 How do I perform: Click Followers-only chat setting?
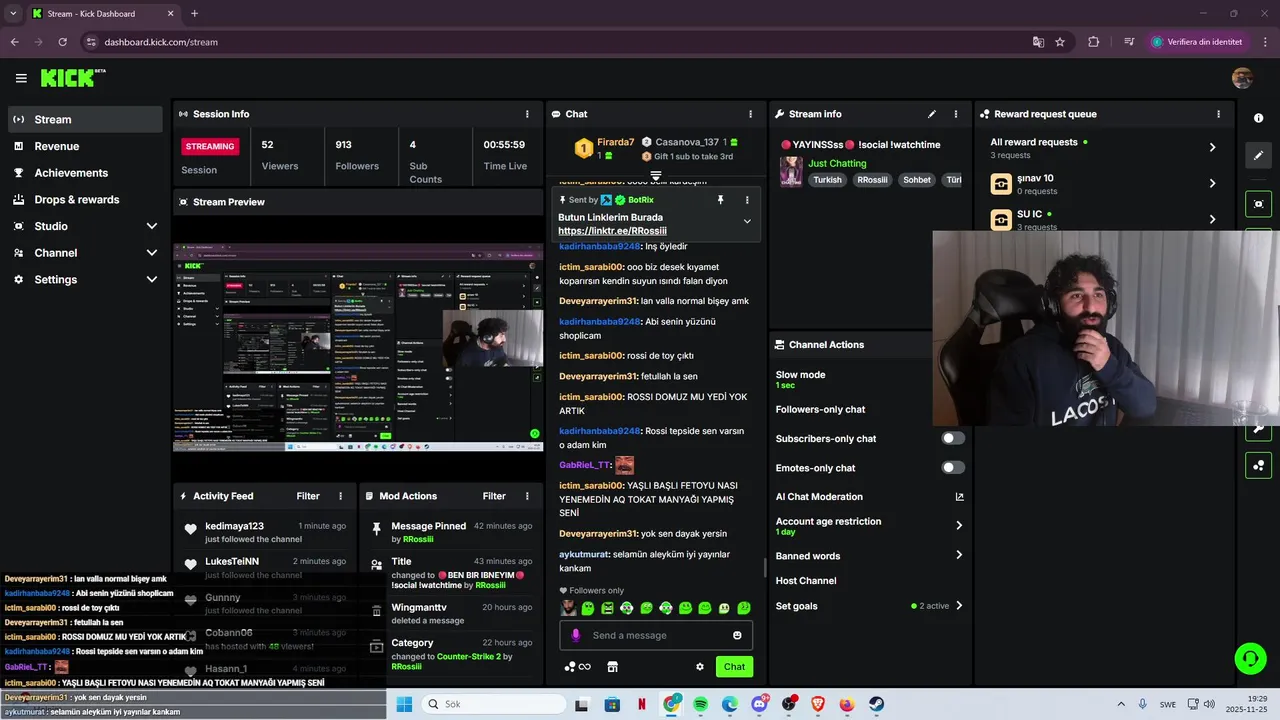[820, 409]
